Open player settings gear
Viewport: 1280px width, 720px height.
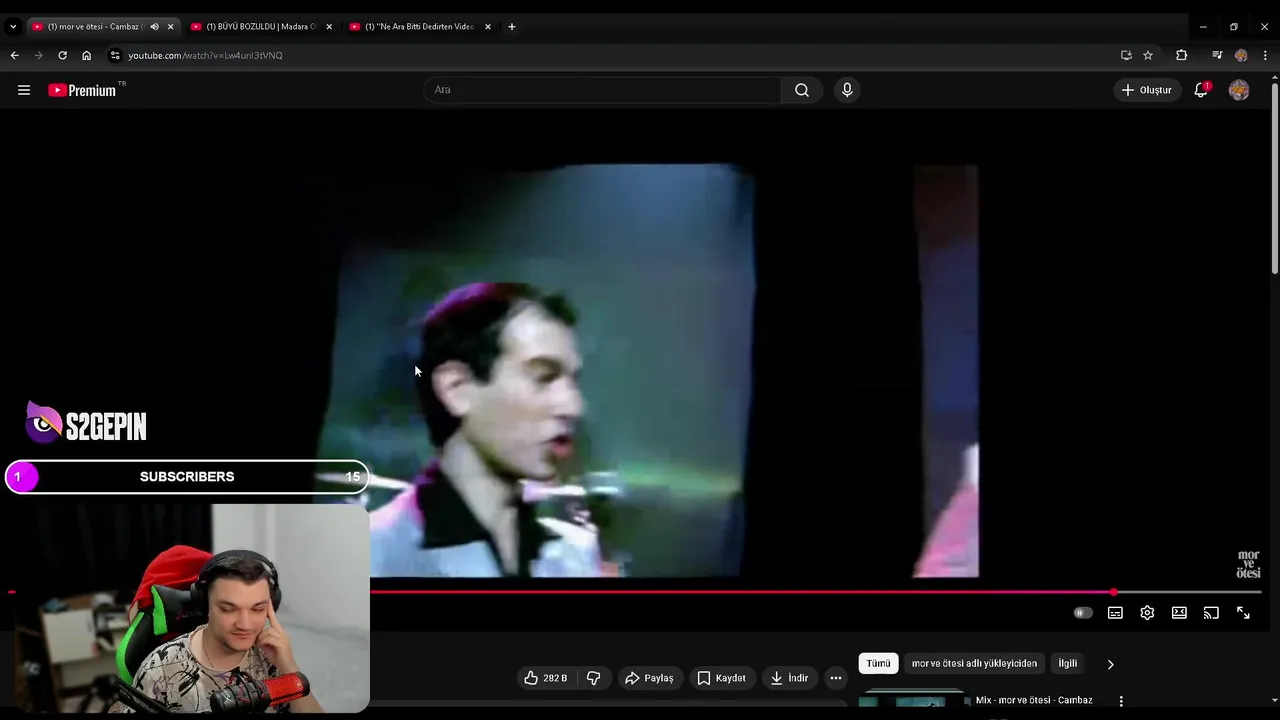click(x=1147, y=613)
